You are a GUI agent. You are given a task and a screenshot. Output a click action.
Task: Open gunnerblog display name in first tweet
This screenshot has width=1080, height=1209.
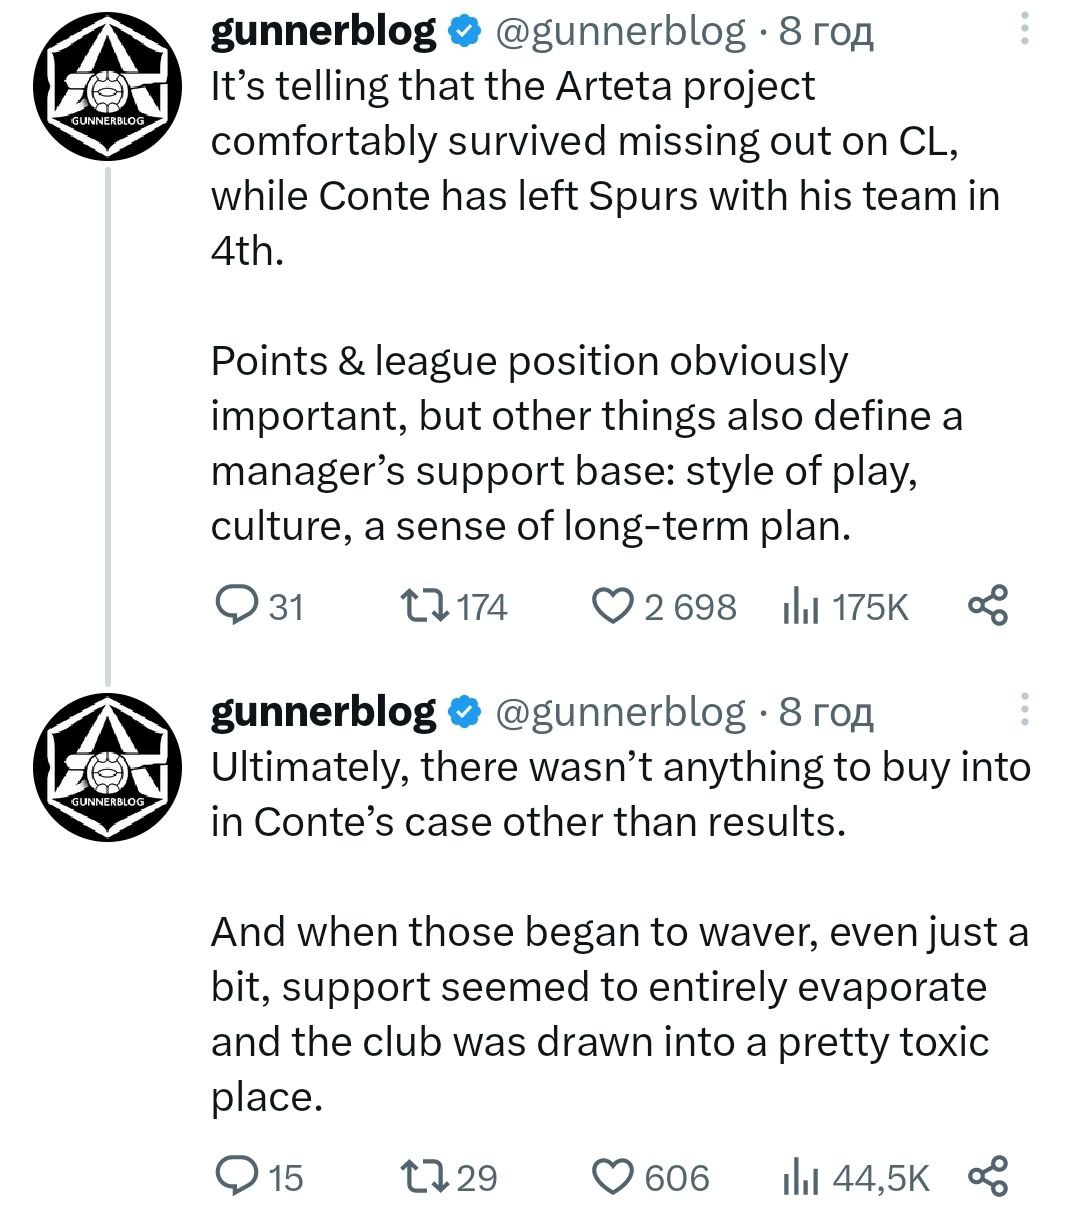click(323, 32)
